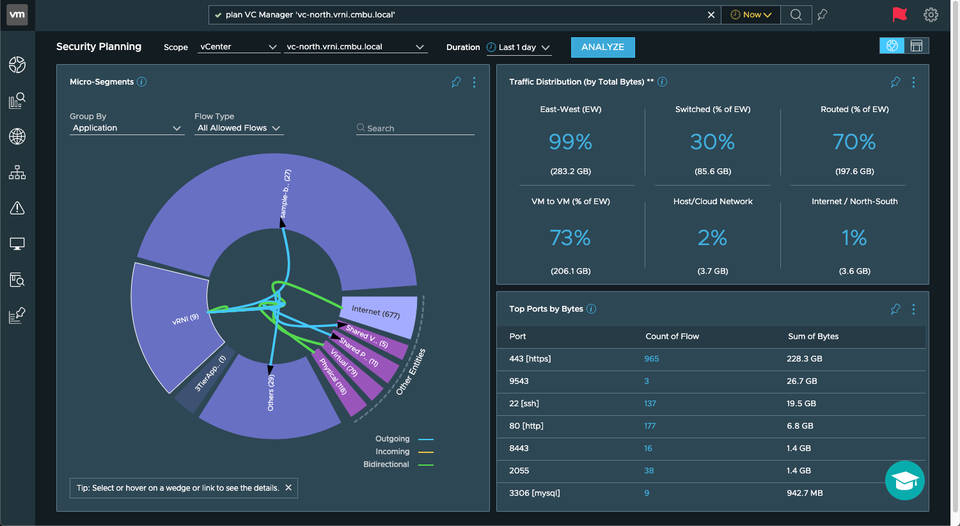Pin the Traffic Distribution widget
Viewport: 960px width, 526px height.
pyautogui.click(x=895, y=82)
